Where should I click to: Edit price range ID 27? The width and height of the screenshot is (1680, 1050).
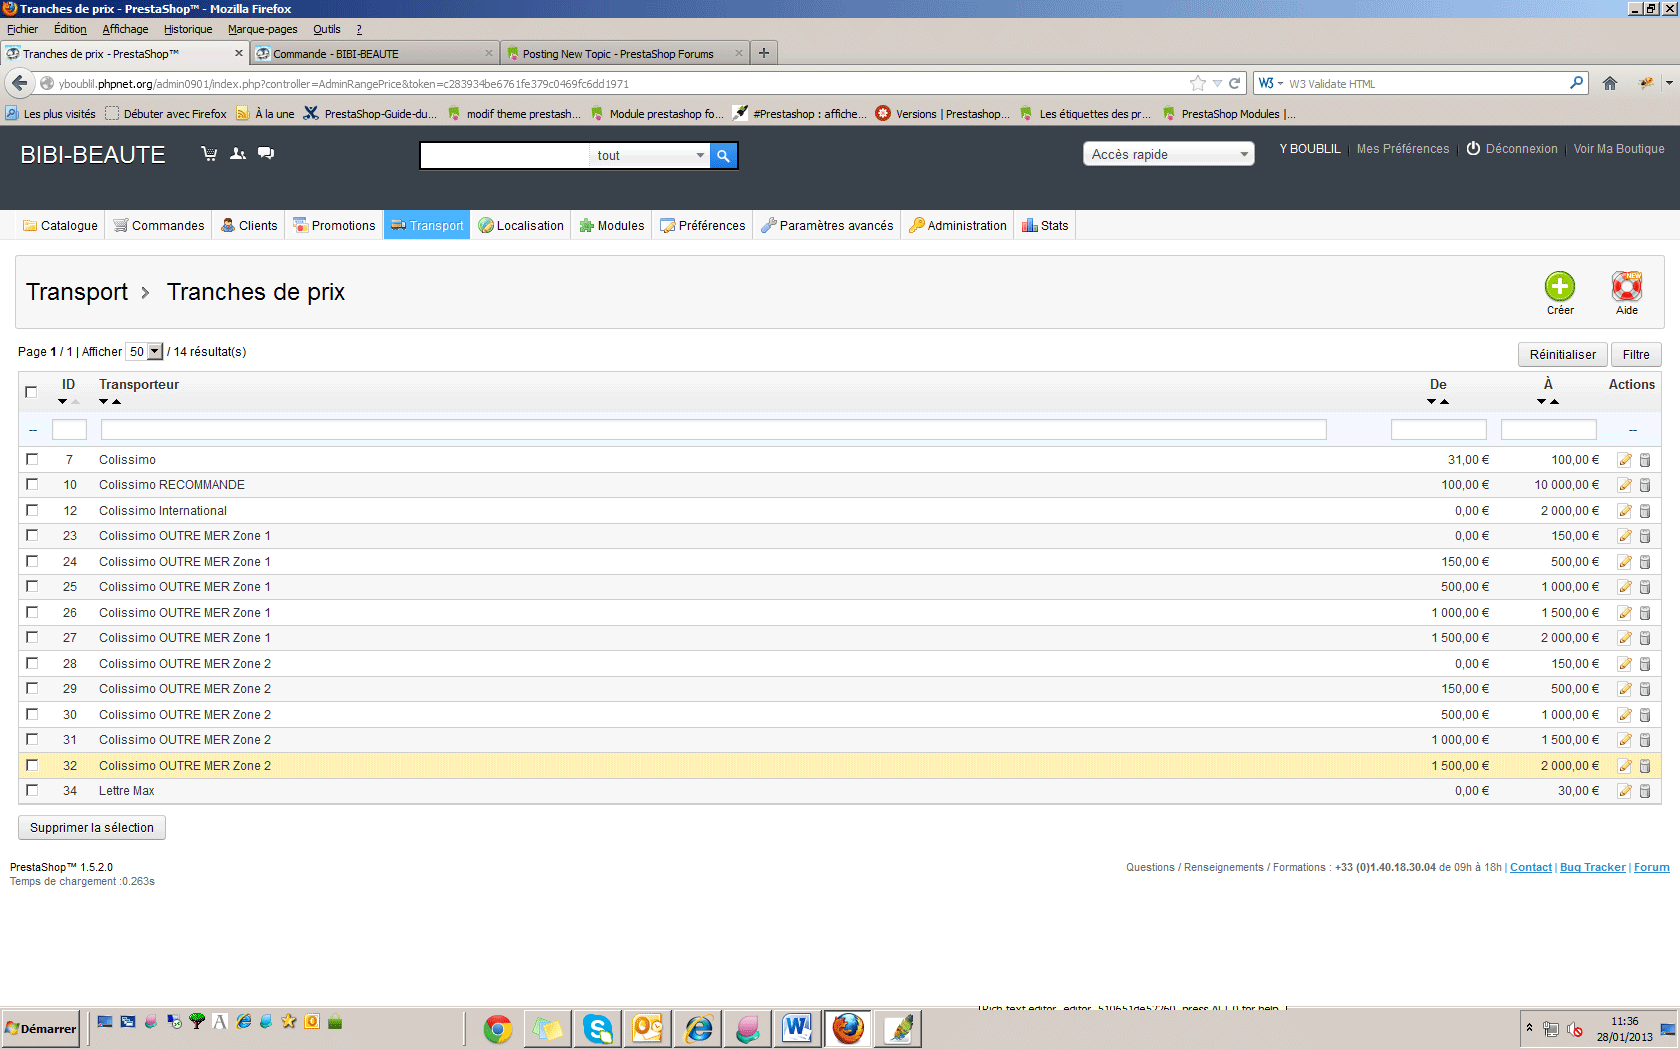pos(1625,638)
